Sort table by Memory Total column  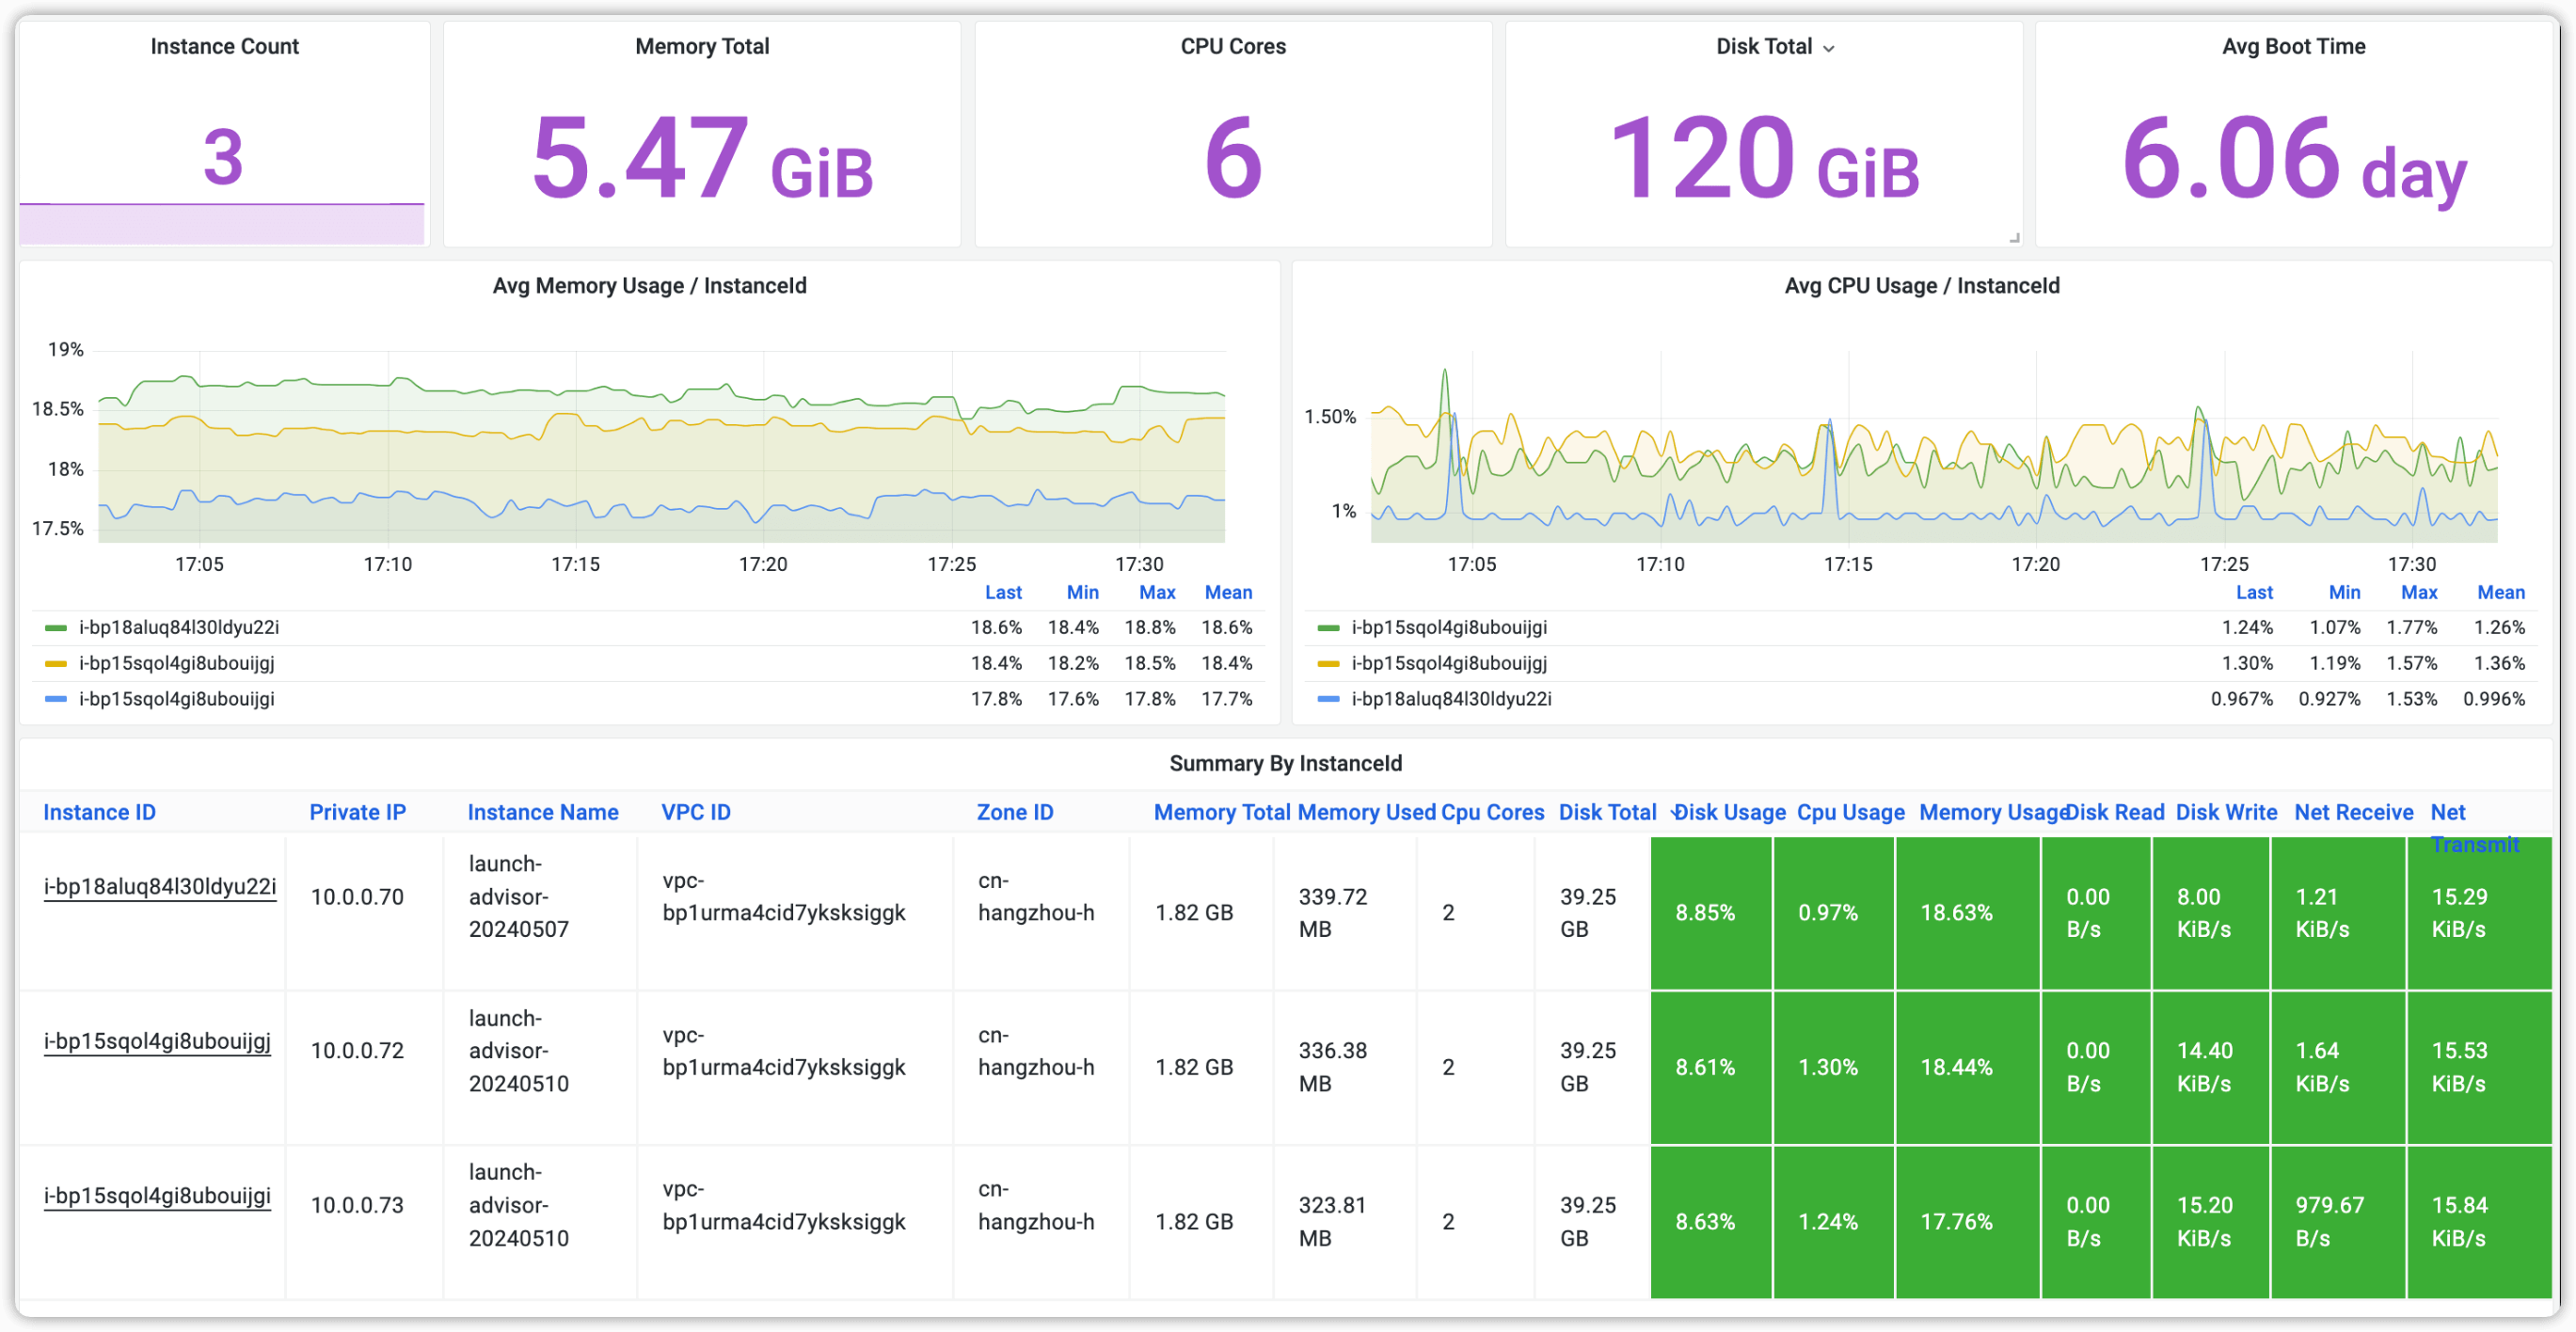coord(1222,813)
